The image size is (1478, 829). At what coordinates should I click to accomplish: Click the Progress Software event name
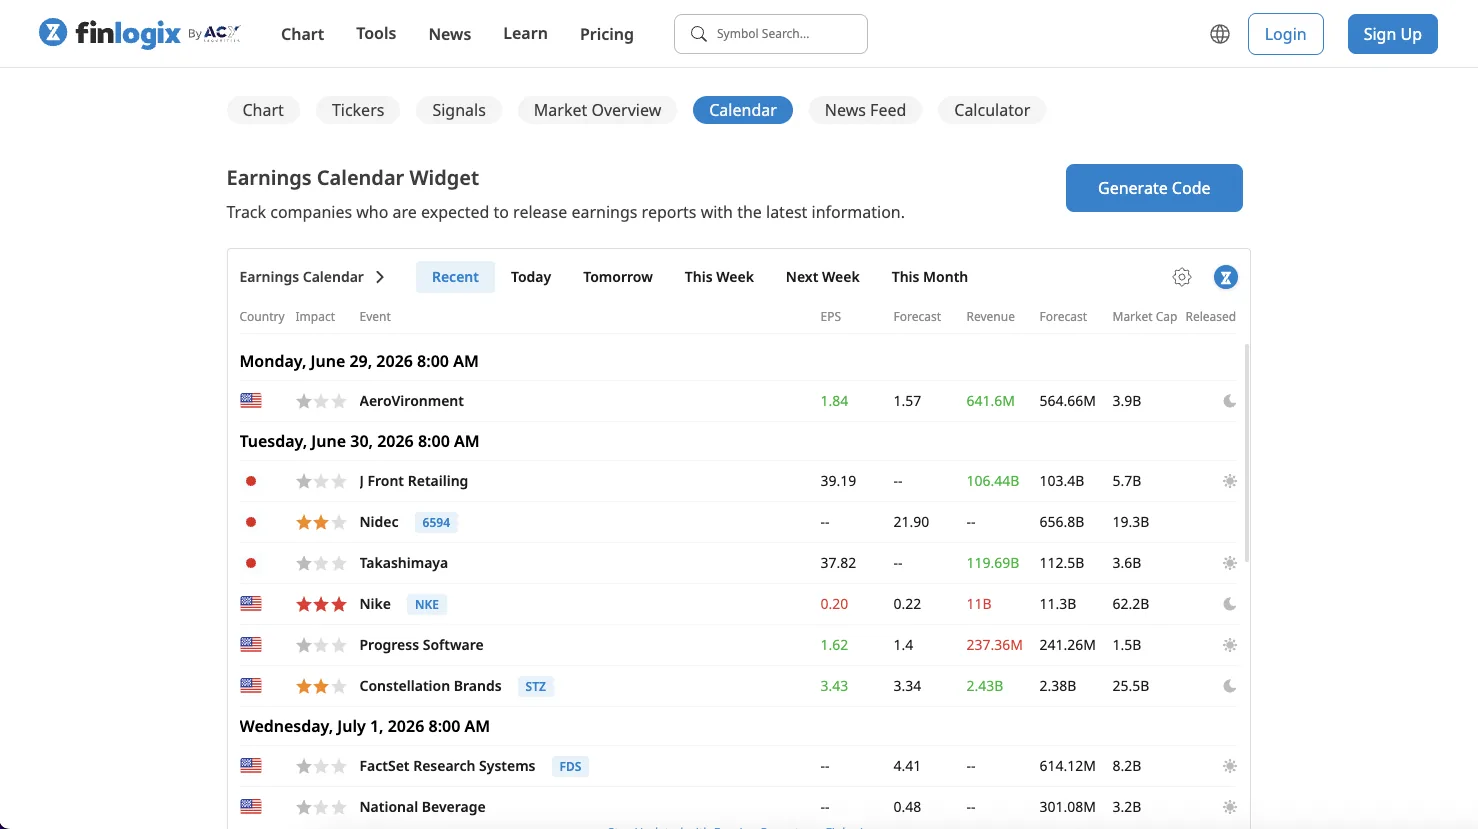[x=421, y=645]
